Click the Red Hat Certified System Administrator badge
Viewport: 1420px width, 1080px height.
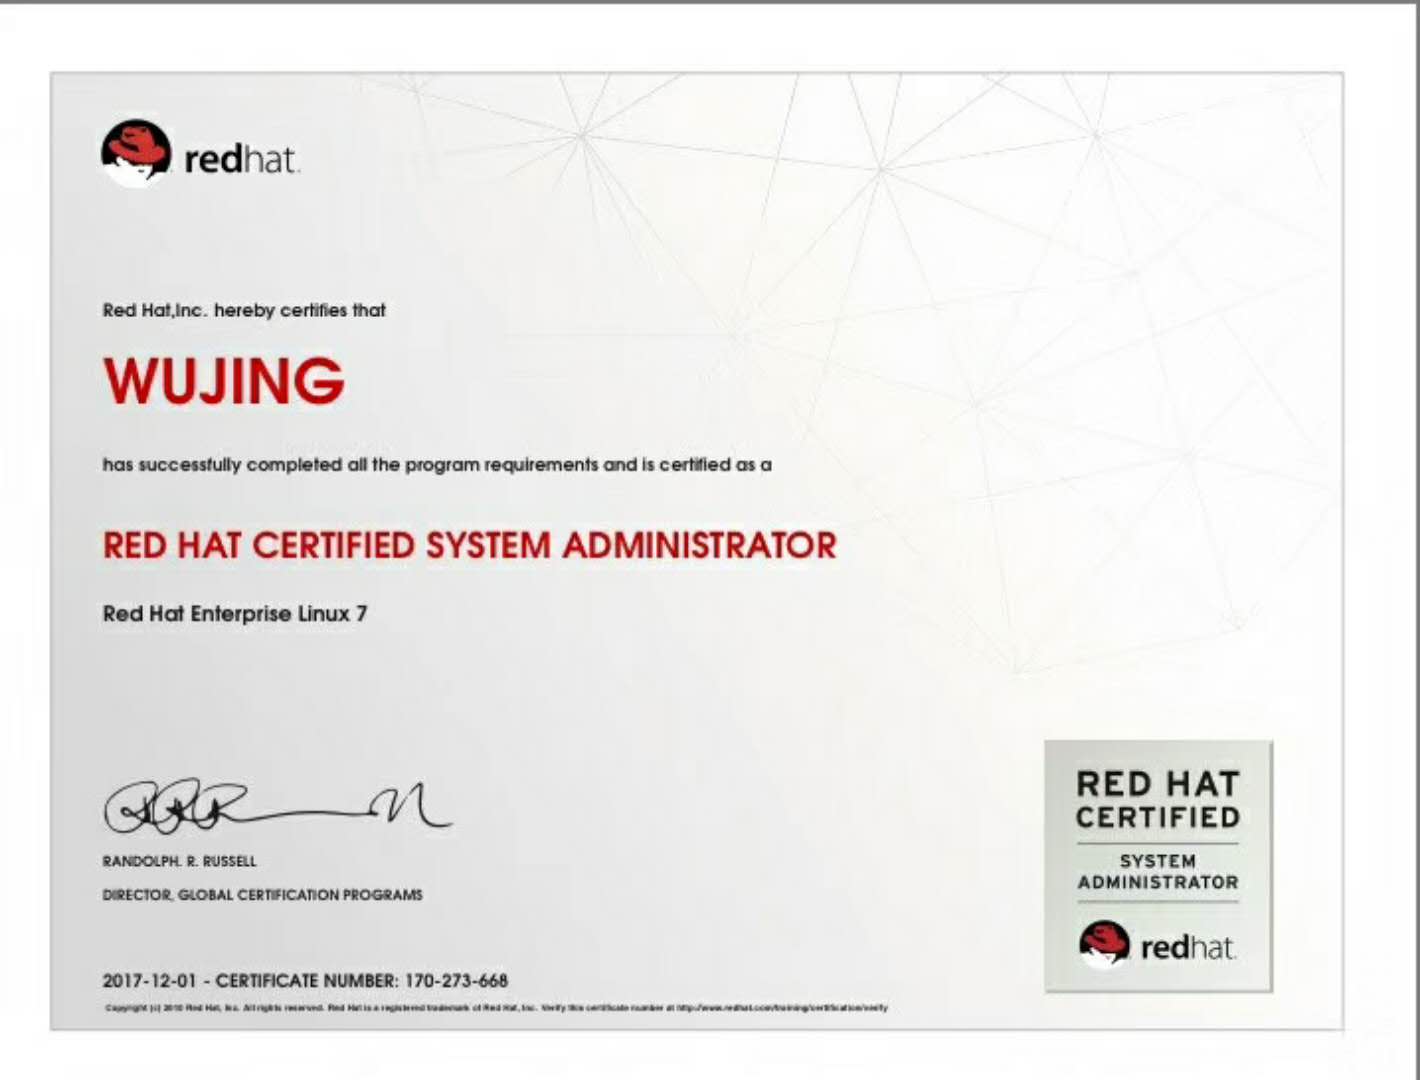click(x=1159, y=866)
